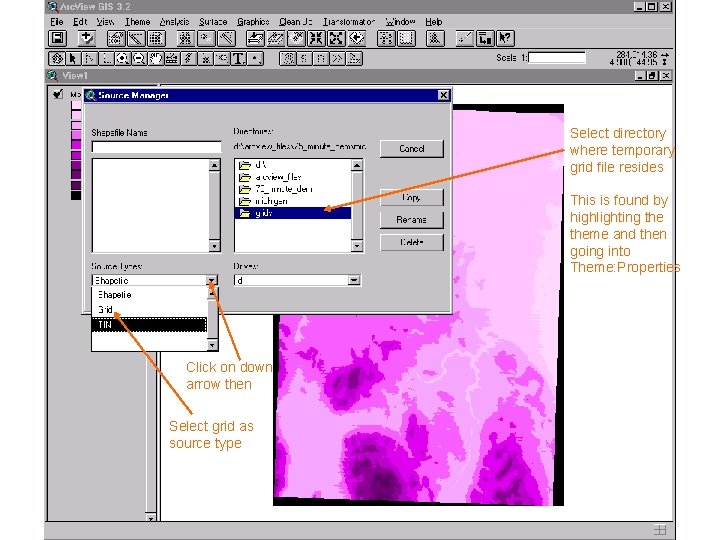Click the Cancel button in Source Manager
Image resolution: width=720 pixels, height=540 pixels.
(412, 149)
